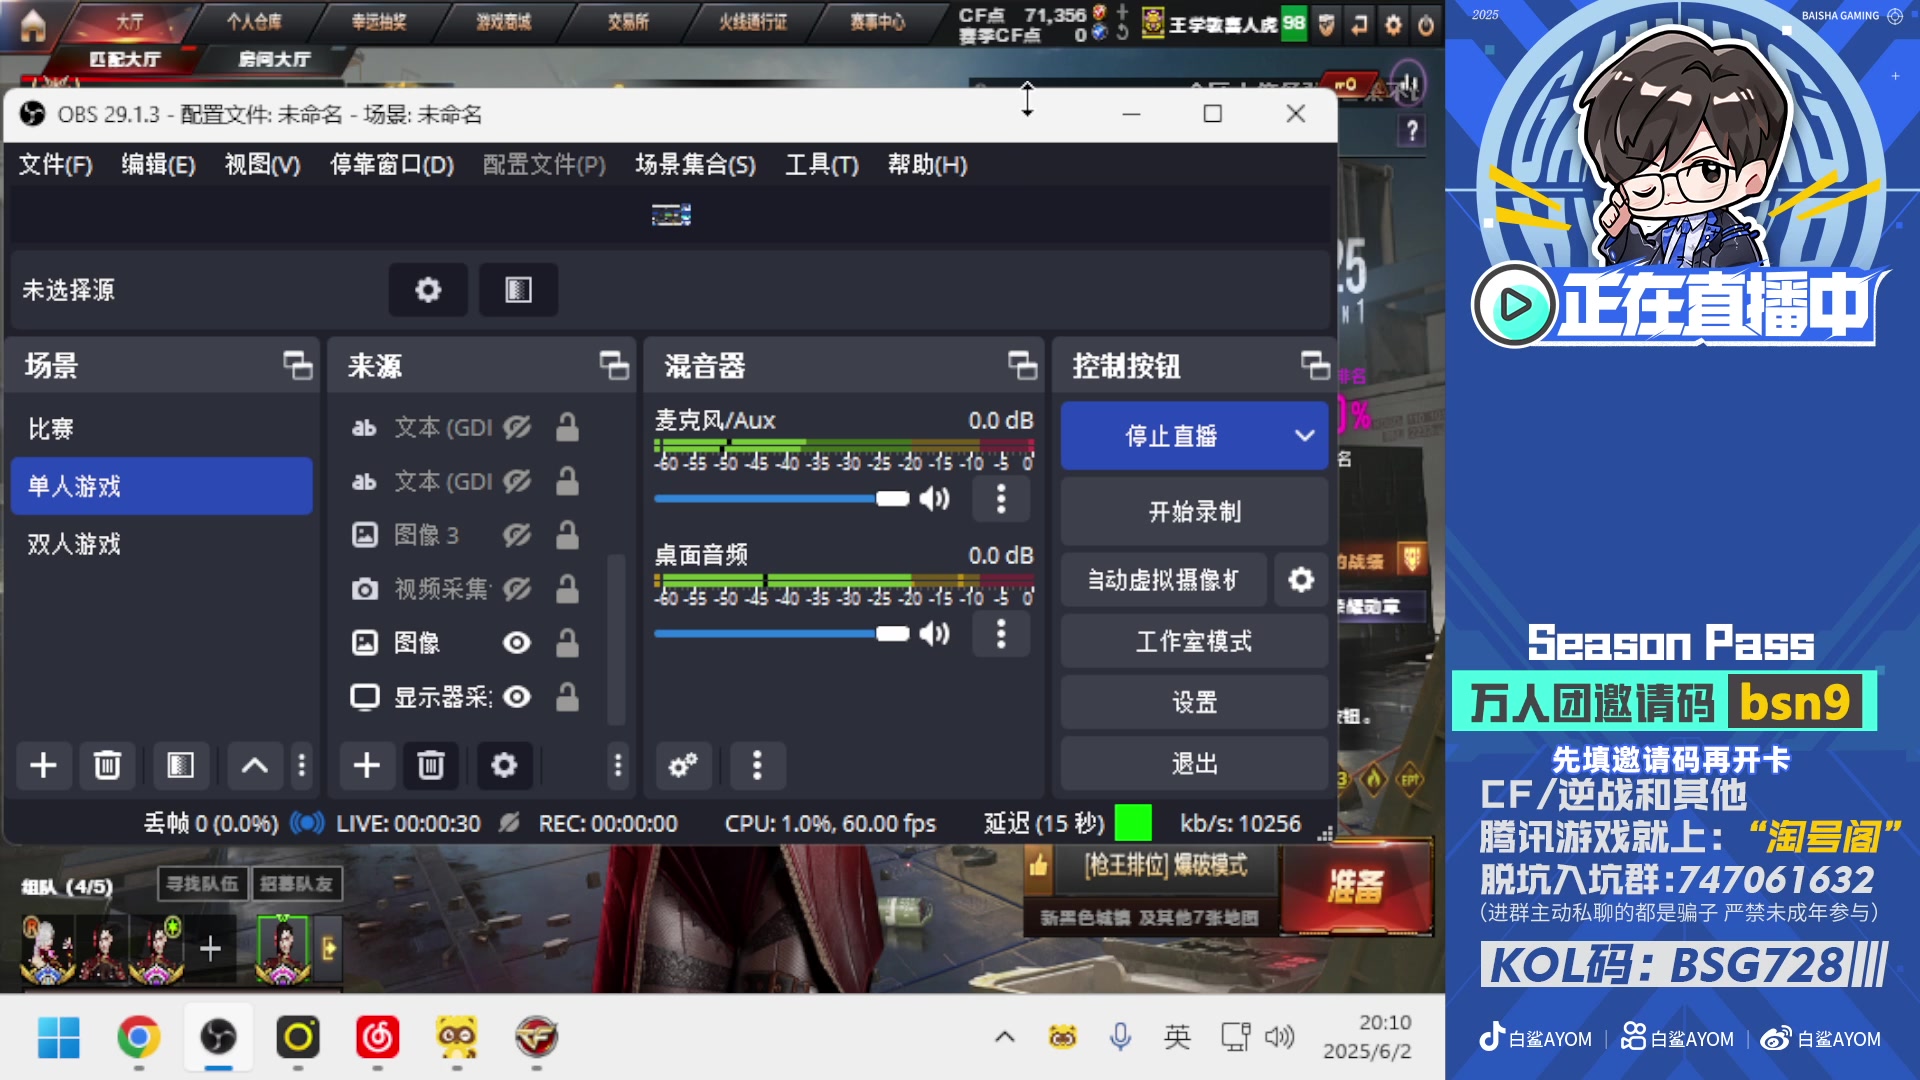Open scenes toolbar more-options dots
The width and height of the screenshot is (1920, 1080).
pos(302,766)
